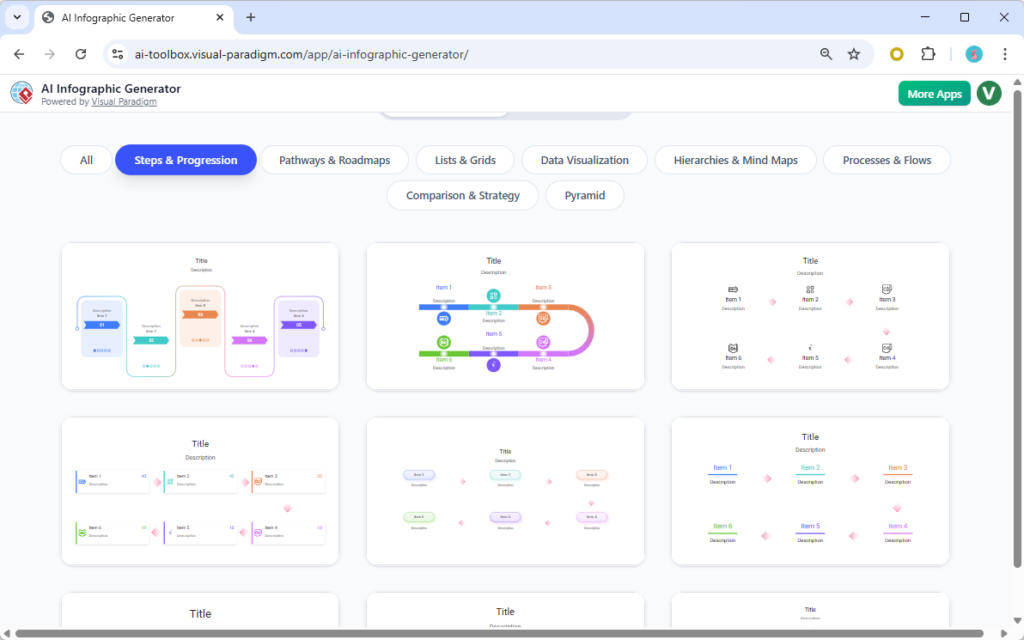
Task: Click the browser back arrow icon
Action: click(x=20, y=54)
